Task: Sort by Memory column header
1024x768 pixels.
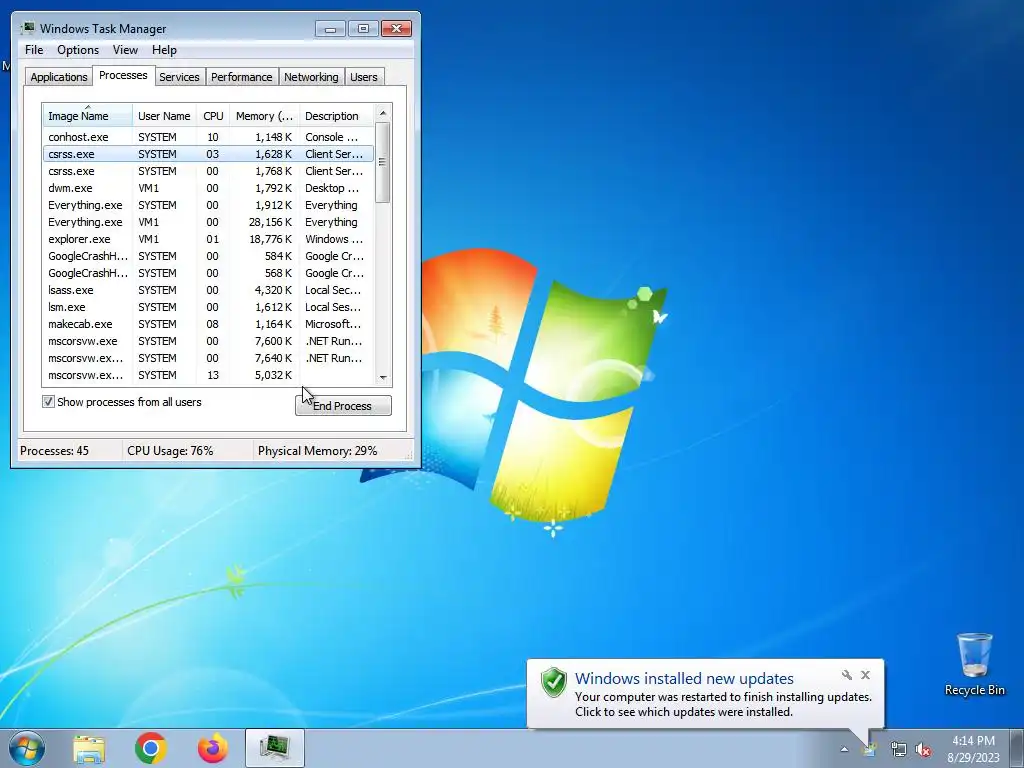Action: pos(264,116)
